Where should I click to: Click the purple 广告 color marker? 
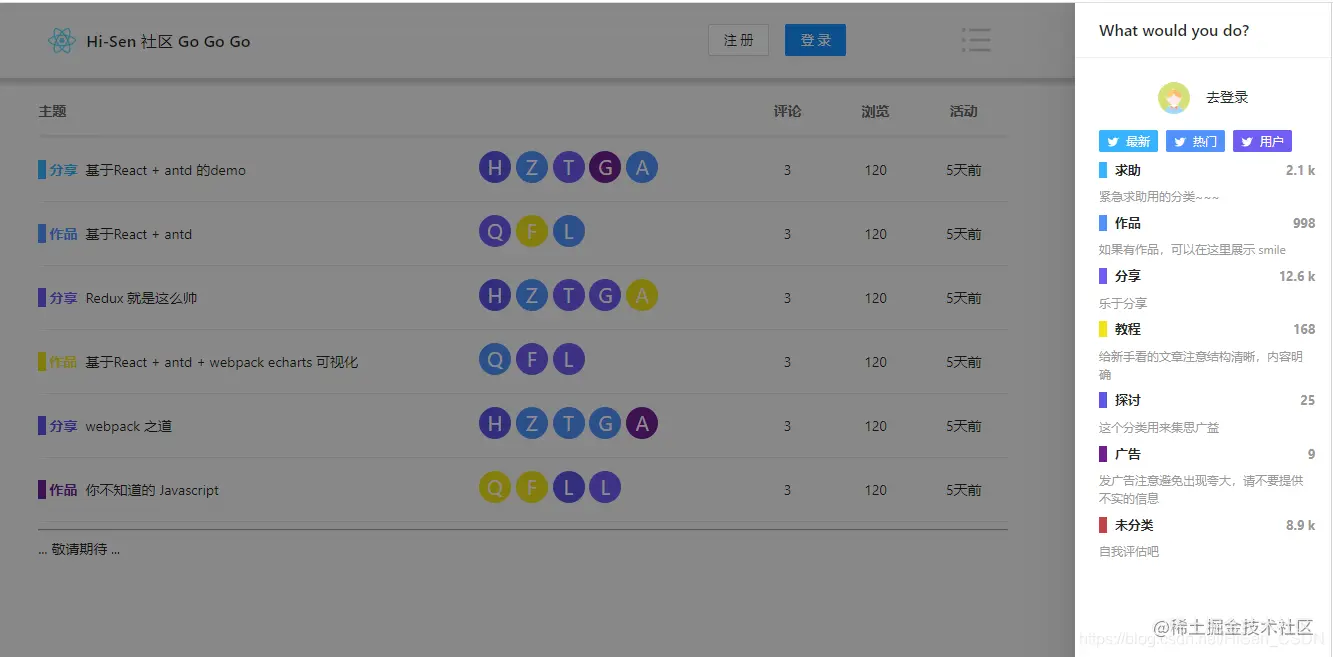click(x=1103, y=454)
